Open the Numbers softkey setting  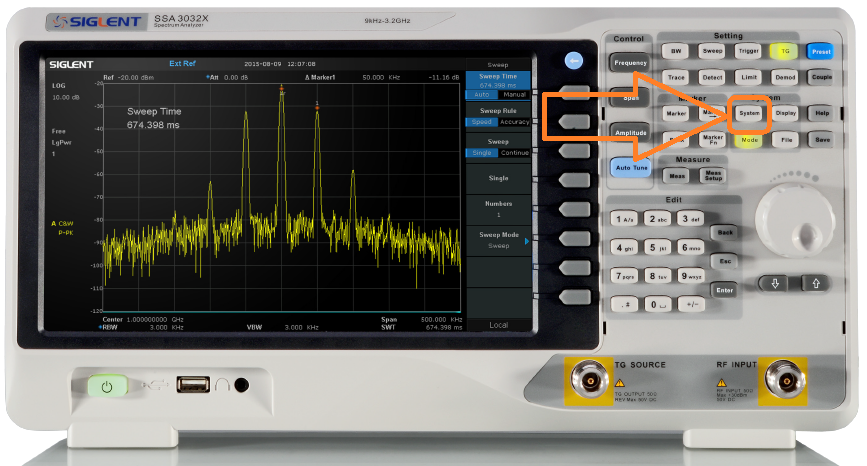click(x=497, y=209)
